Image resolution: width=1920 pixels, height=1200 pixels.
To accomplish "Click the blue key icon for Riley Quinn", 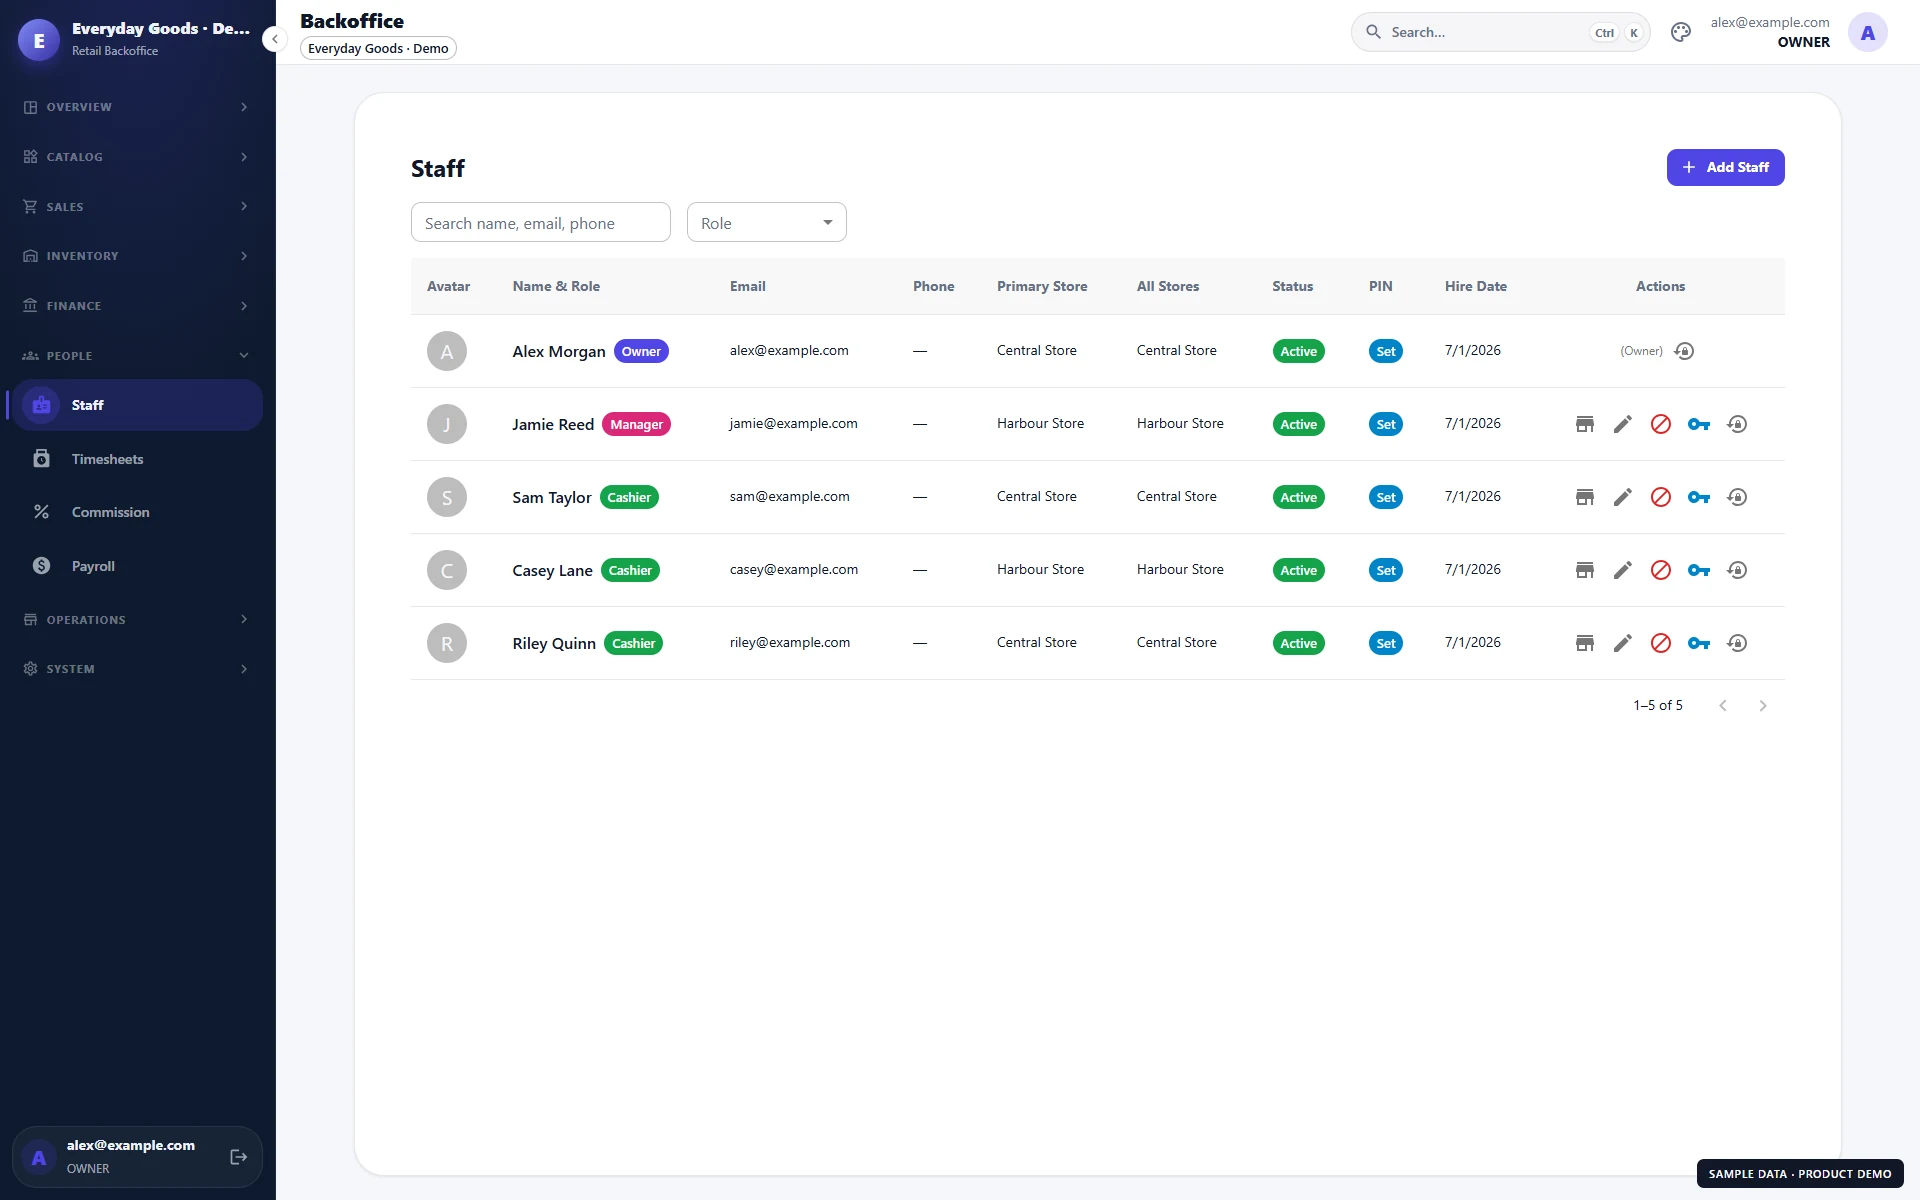I will [1699, 643].
